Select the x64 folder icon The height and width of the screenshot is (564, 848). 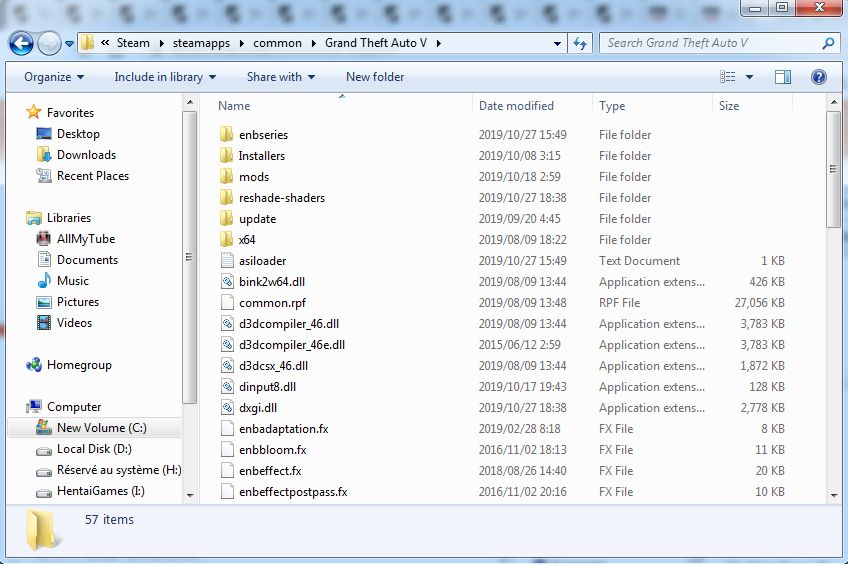click(227, 239)
